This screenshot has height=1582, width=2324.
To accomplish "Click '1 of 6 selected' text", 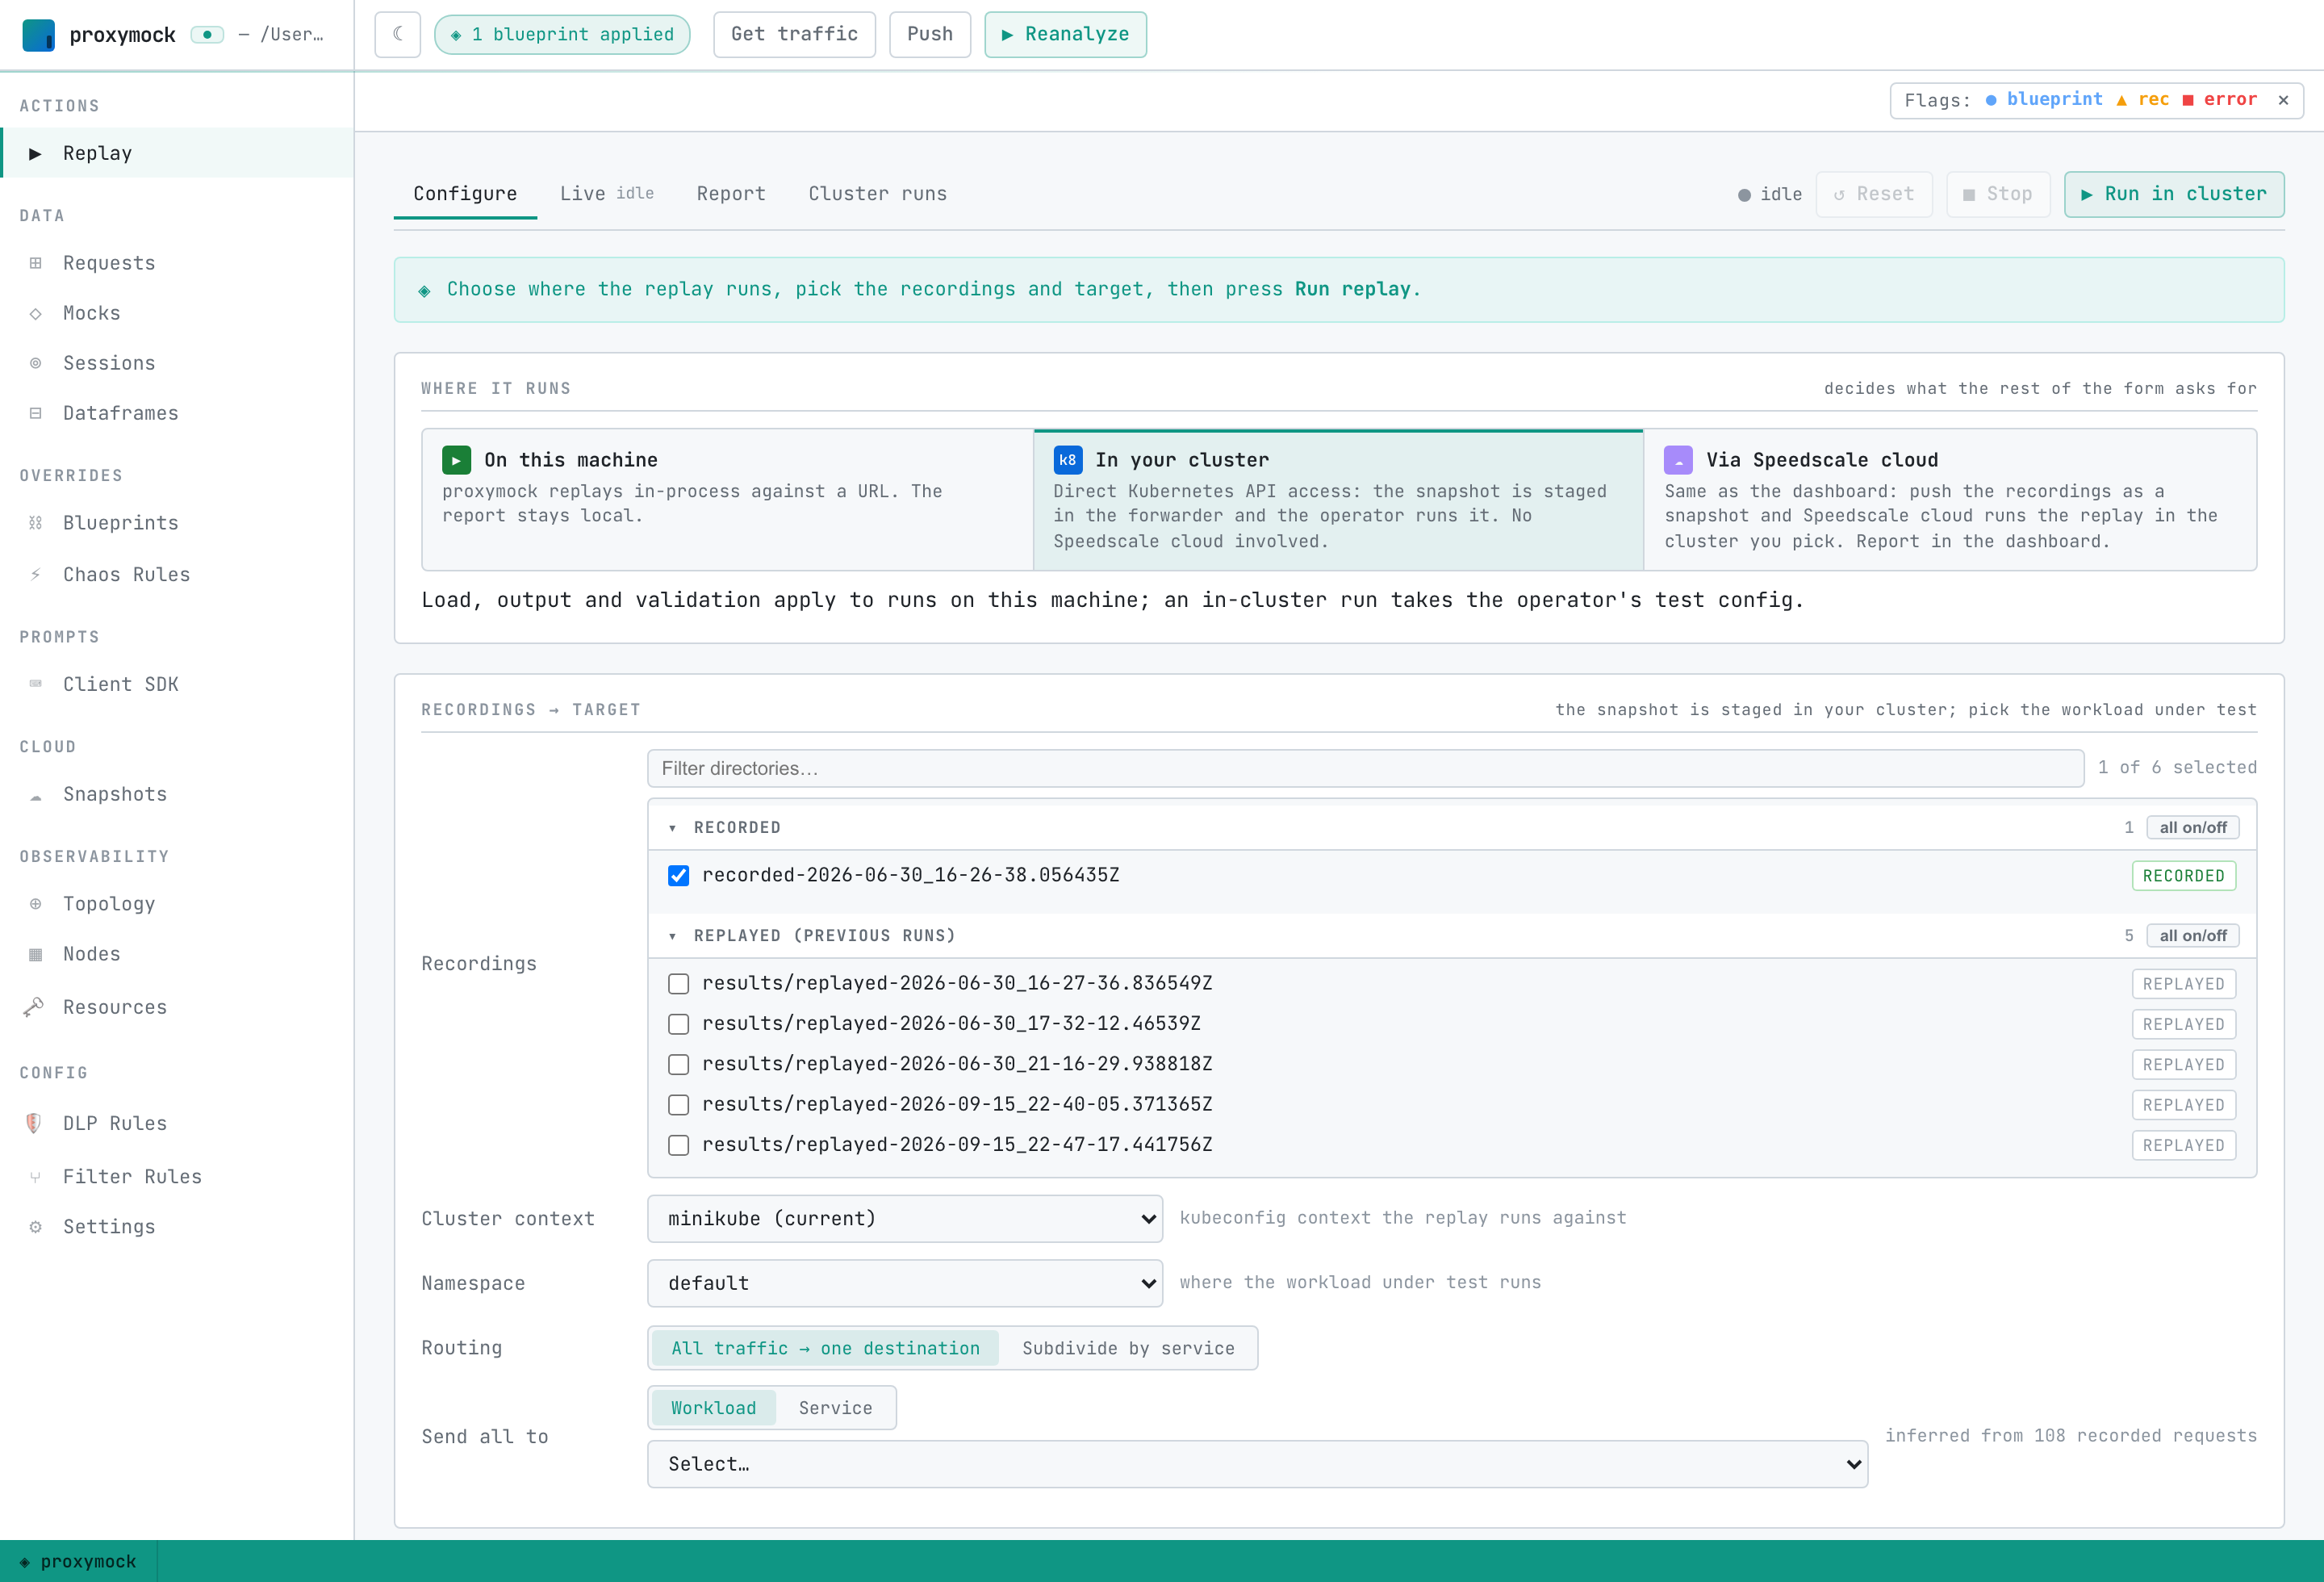I will (2177, 767).
